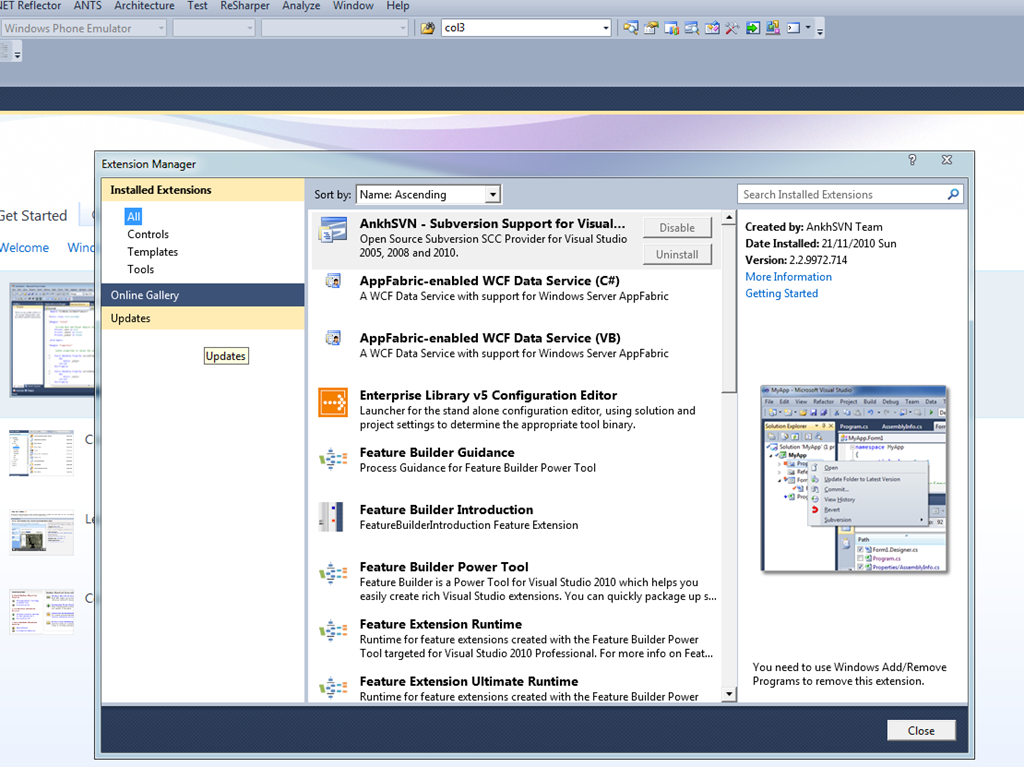Open the Sort by dropdown

[x=492, y=195]
